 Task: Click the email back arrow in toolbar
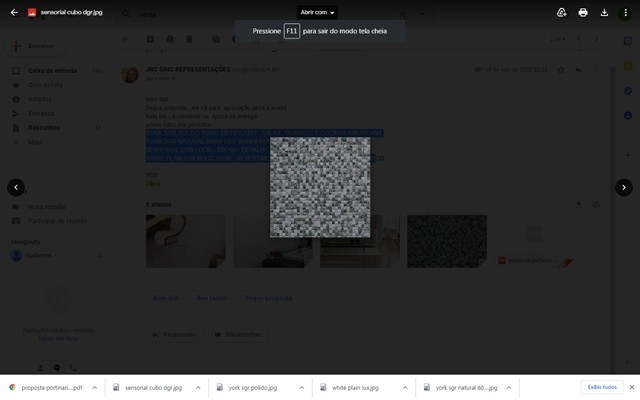click(x=125, y=39)
